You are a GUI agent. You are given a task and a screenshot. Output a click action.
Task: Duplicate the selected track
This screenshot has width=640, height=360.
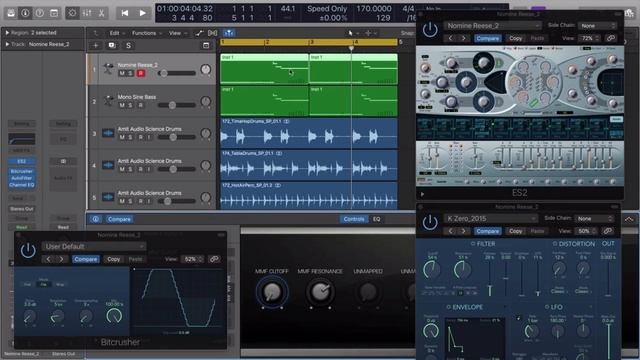coord(112,45)
